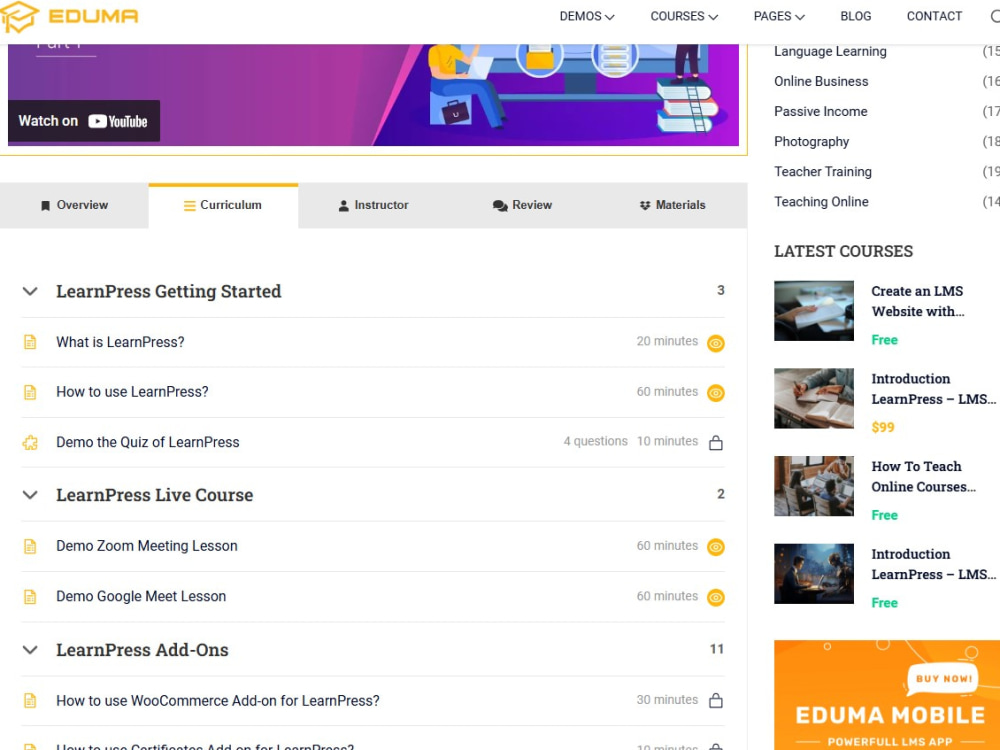This screenshot has height=750, width=1000.
Task: Click How To Teach Online Courses thumbnail
Action: tap(814, 486)
